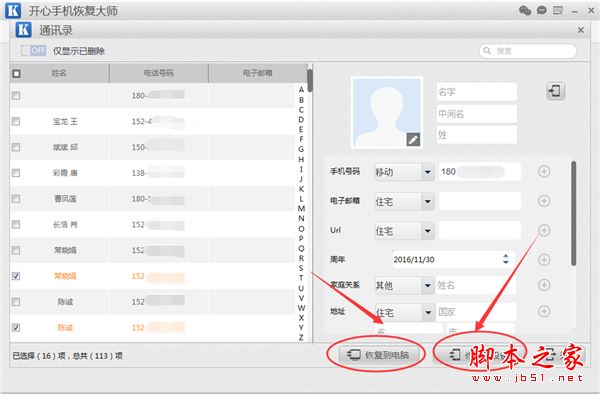
Task: Select the 长浩 row with 152 number
Action: pos(152,225)
